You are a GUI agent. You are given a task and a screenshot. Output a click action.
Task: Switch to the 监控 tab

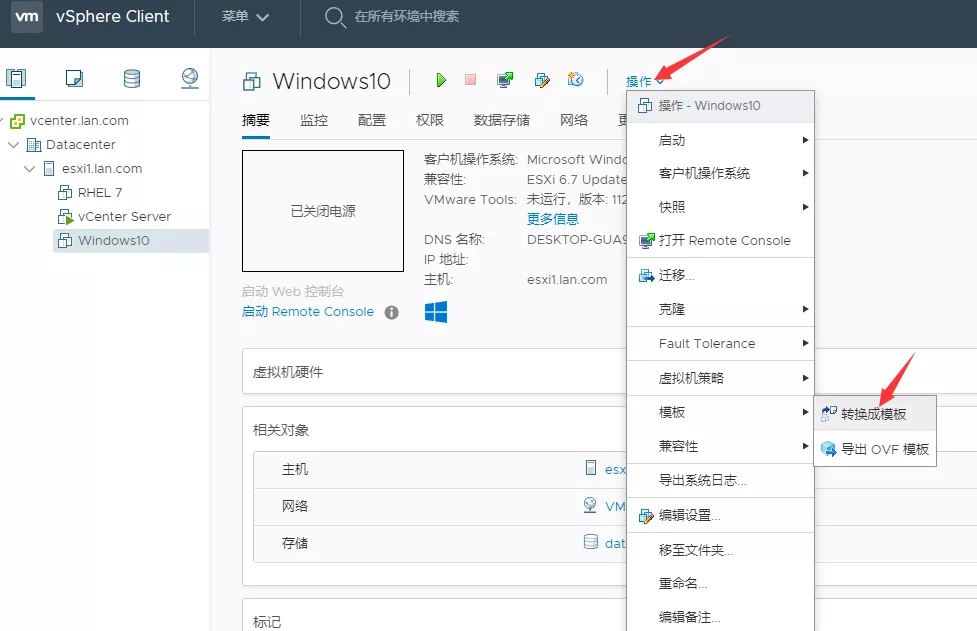[x=314, y=120]
